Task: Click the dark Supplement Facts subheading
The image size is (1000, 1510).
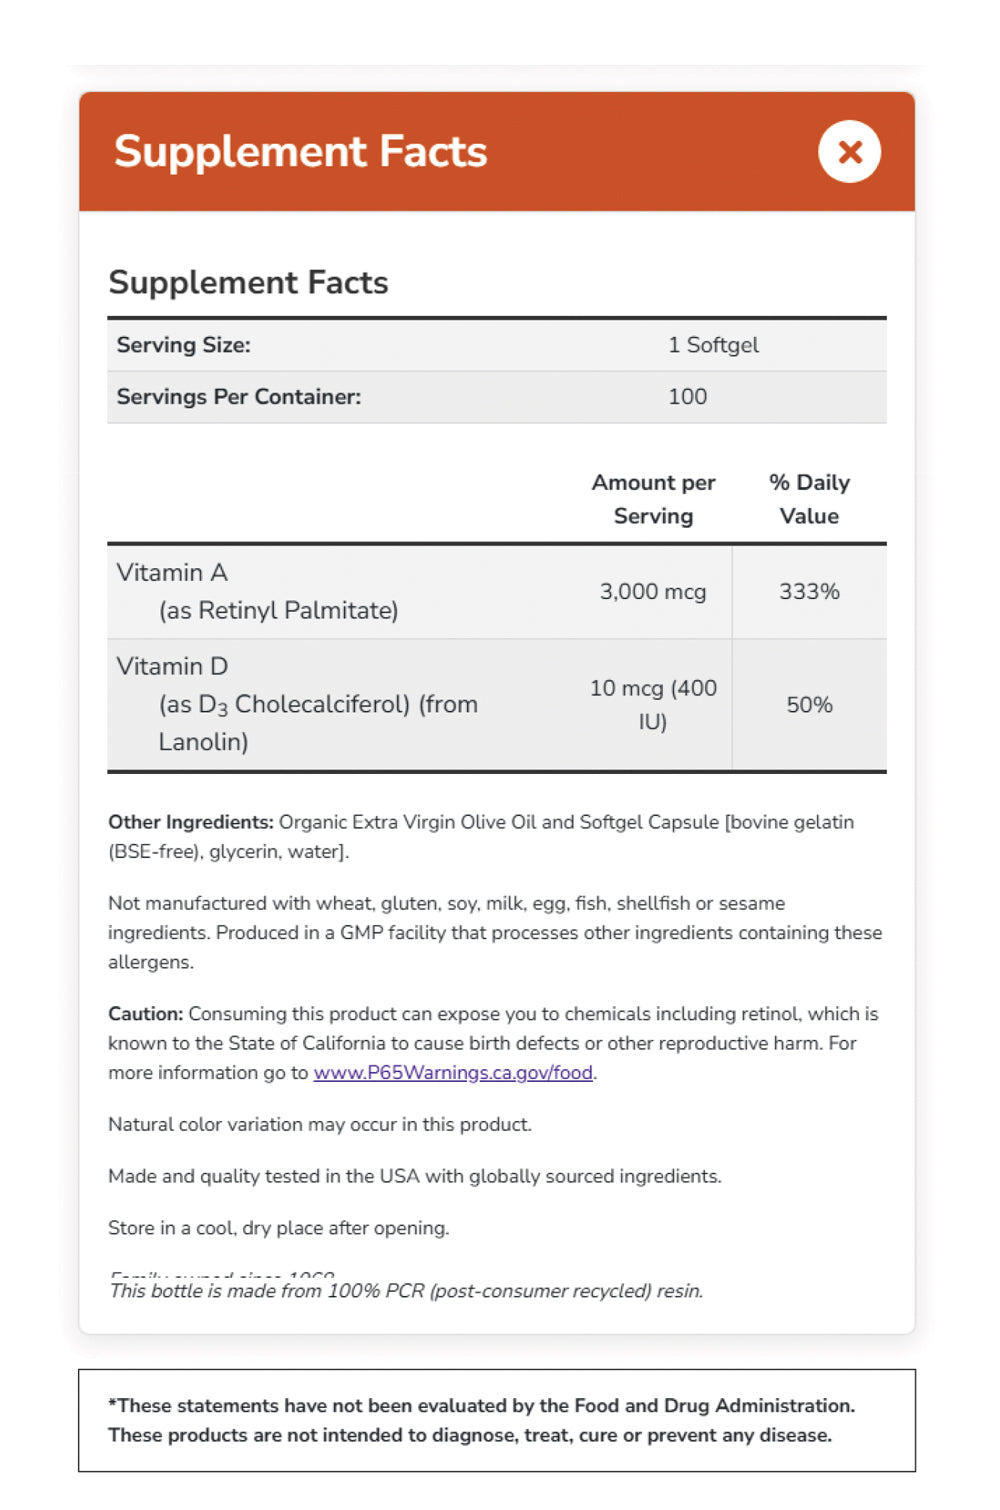Action: (x=248, y=283)
